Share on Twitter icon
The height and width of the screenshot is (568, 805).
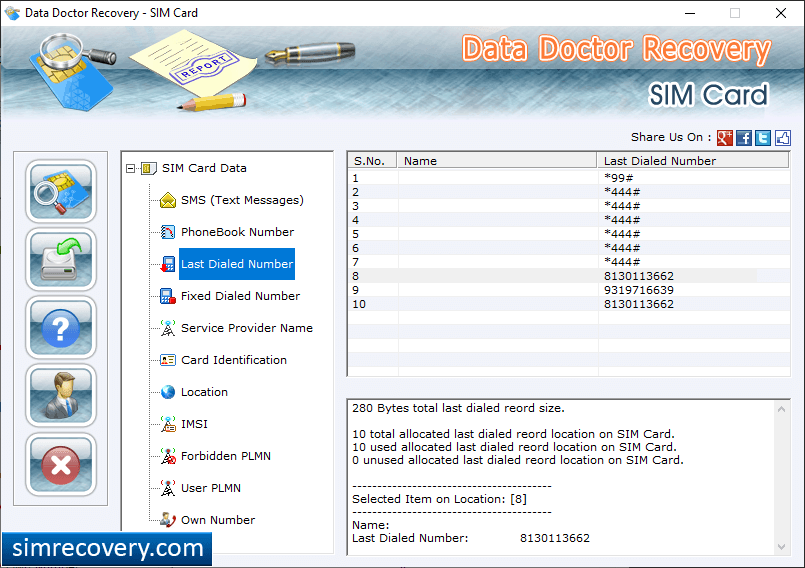(x=763, y=138)
